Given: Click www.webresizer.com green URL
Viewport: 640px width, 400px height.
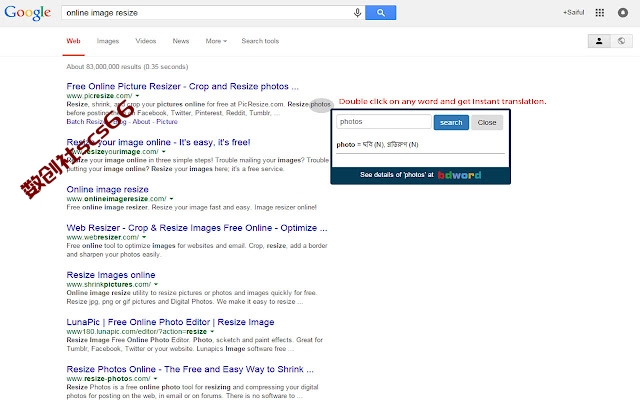Looking at the screenshot, I should pyautogui.click(x=102, y=237).
